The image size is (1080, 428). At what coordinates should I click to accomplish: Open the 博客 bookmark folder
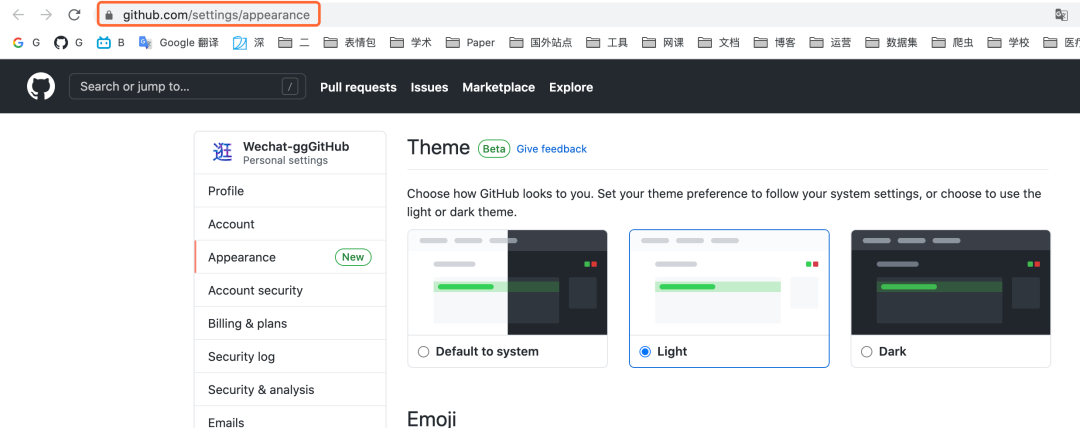tap(775, 43)
